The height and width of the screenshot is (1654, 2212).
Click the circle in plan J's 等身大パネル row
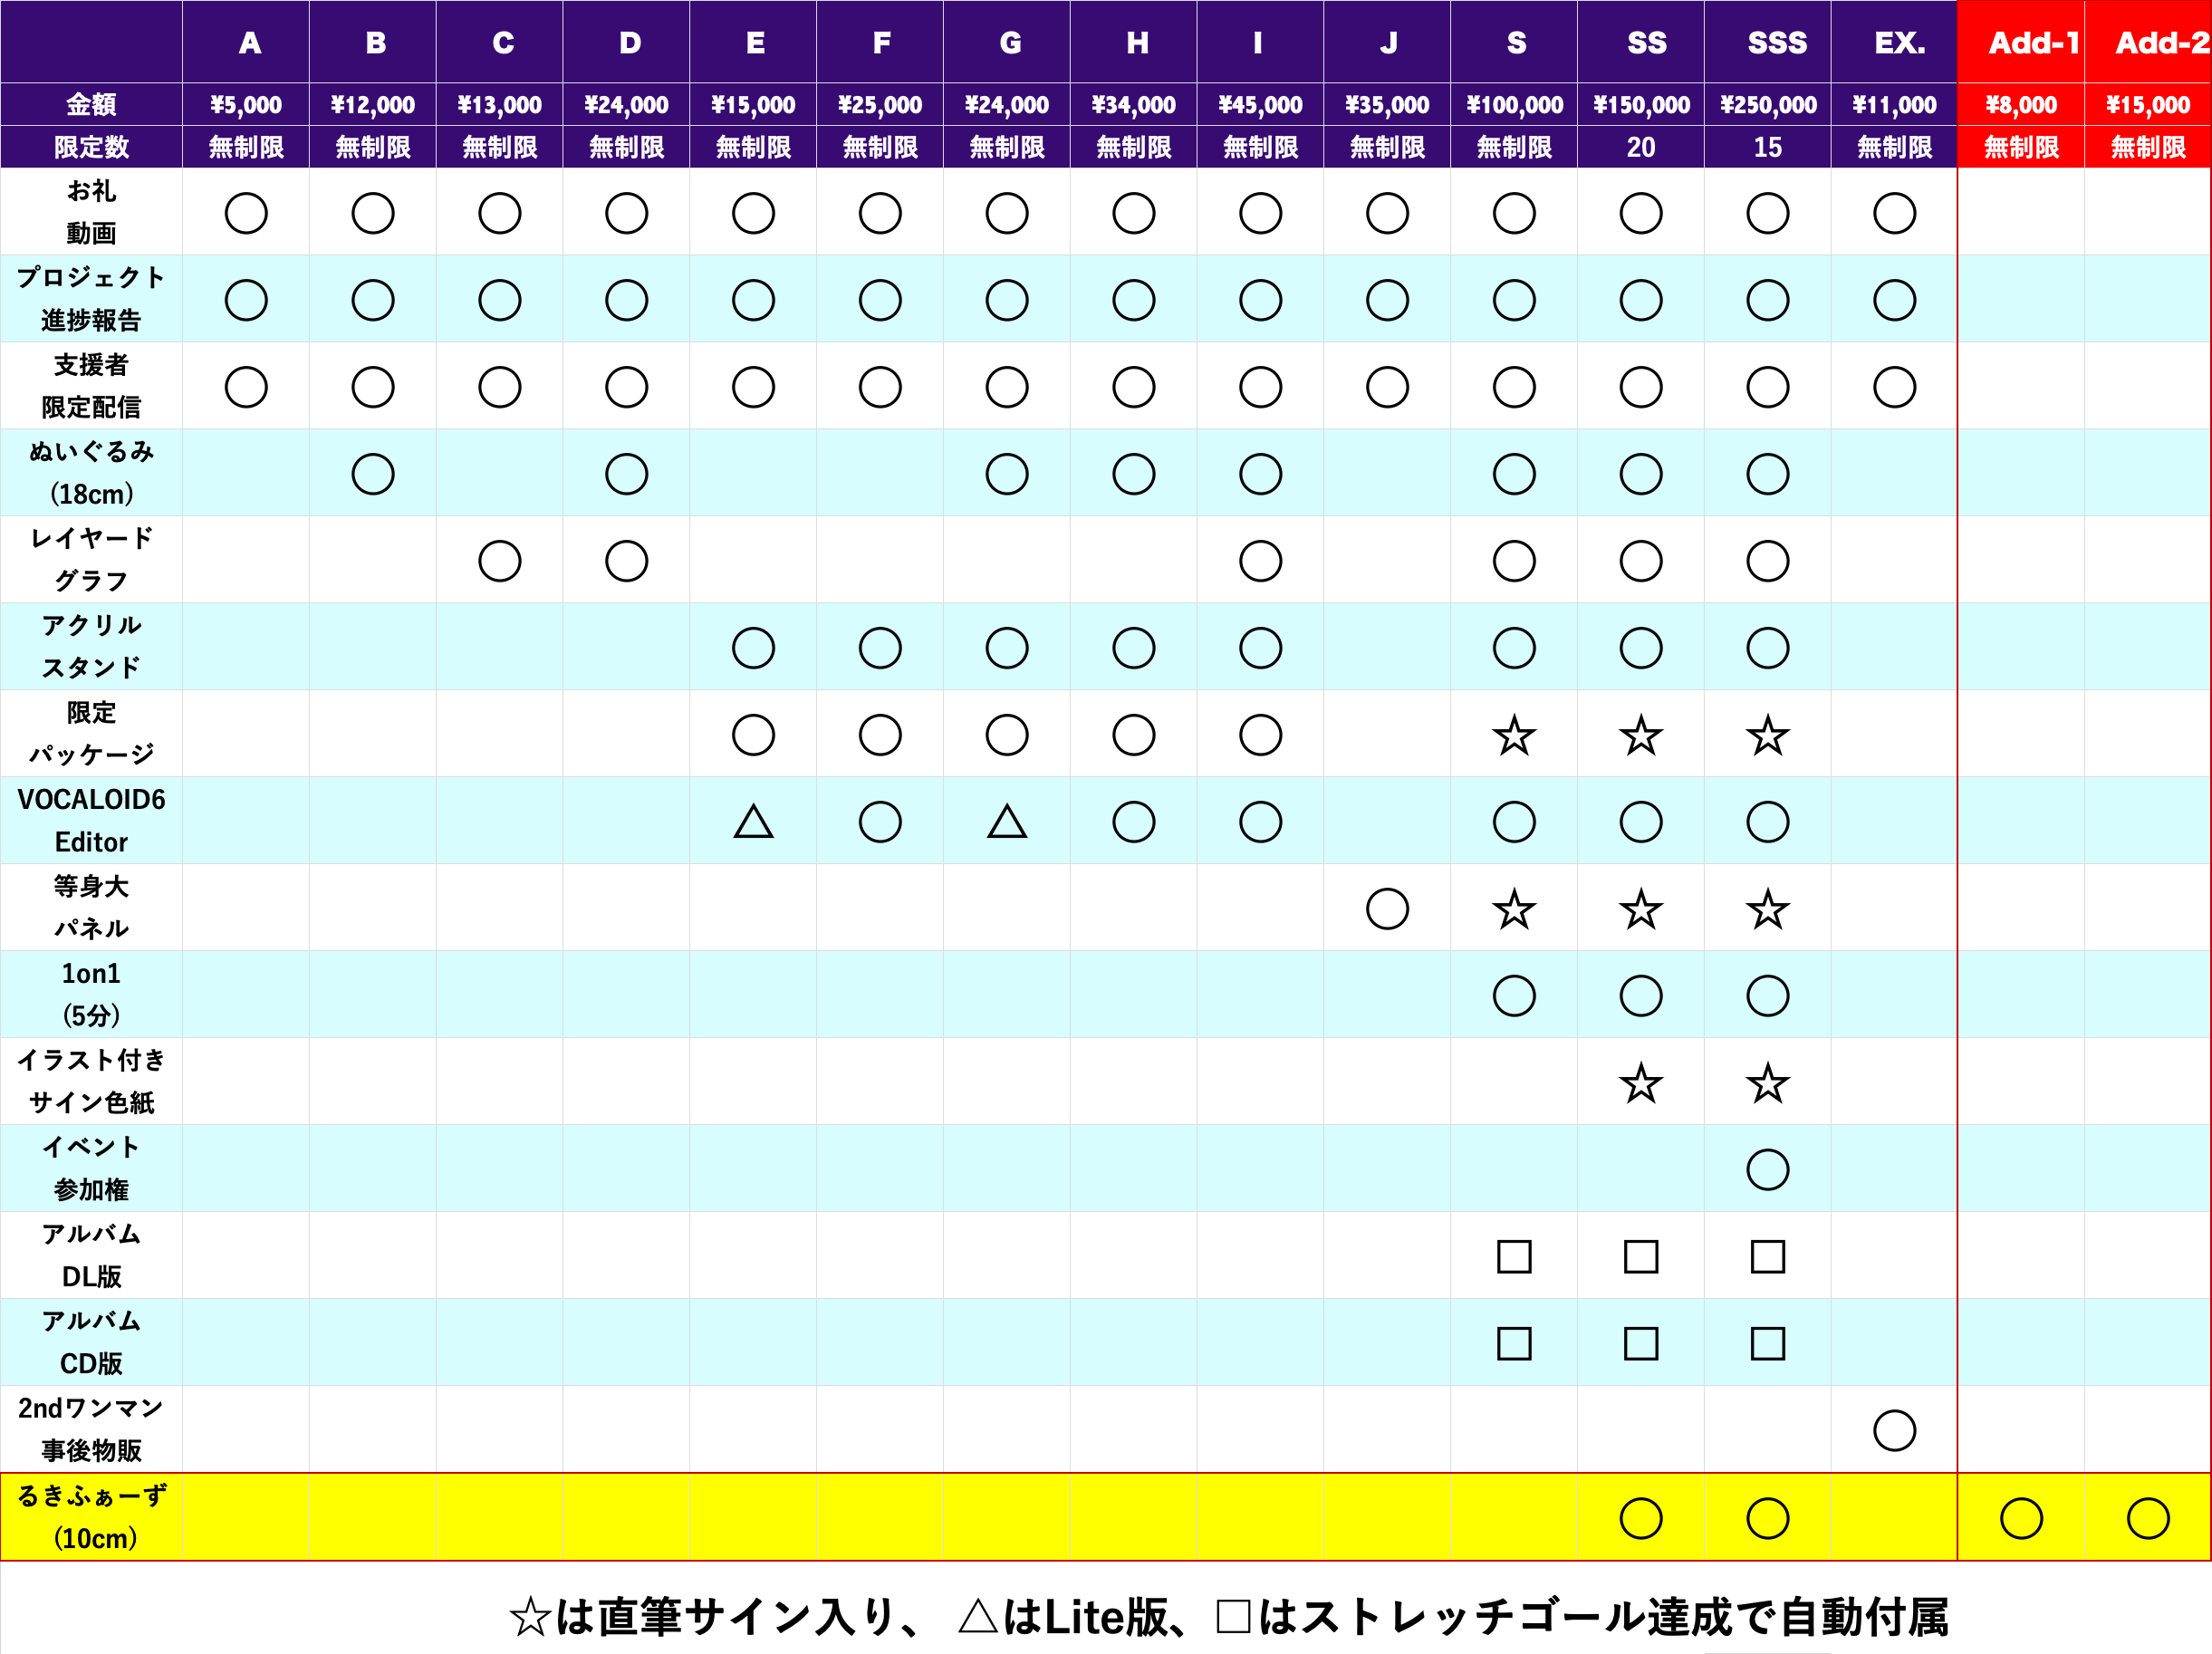[x=1387, y=910]
